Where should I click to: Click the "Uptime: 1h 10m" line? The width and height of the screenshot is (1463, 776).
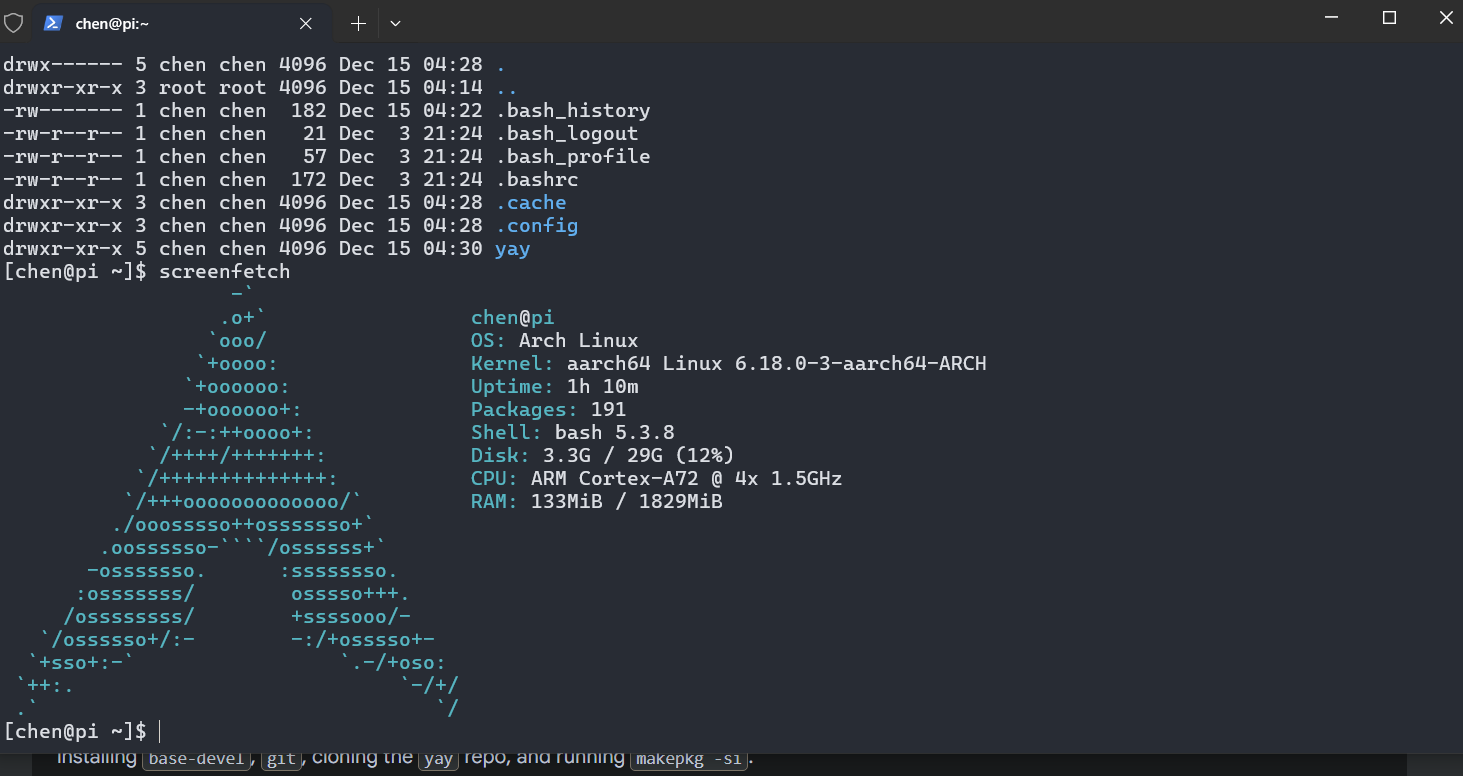coord(555,387)
